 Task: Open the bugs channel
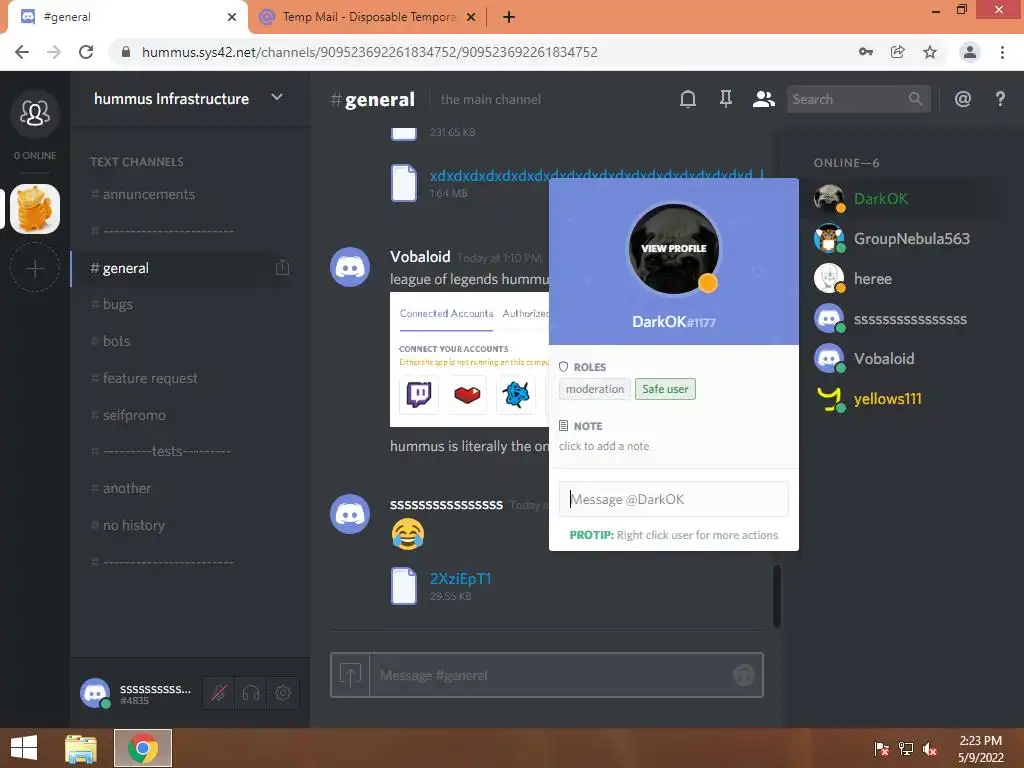(x=118, y=304)
